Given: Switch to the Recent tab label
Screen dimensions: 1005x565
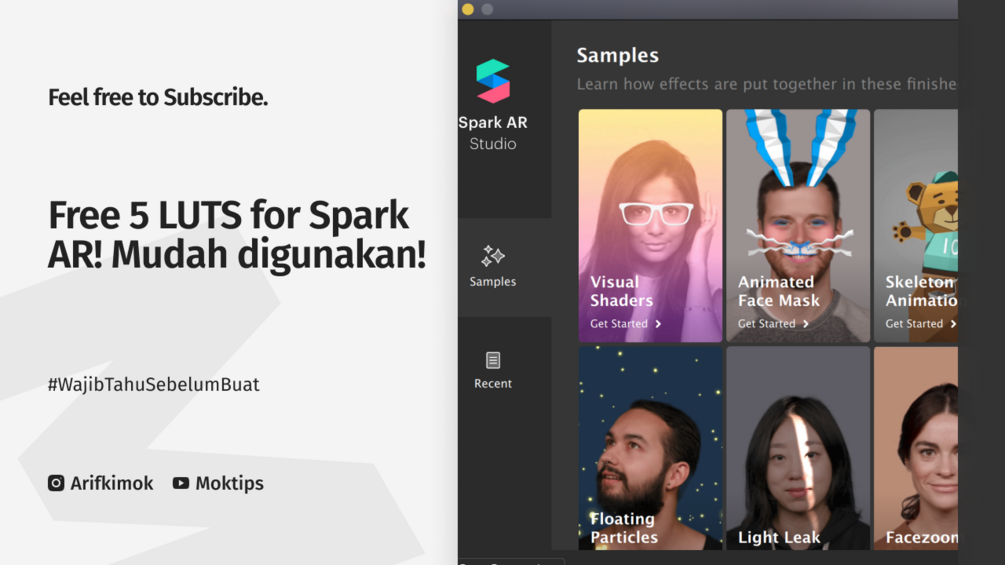Looking at the screenshot, I should click(493, 383).
